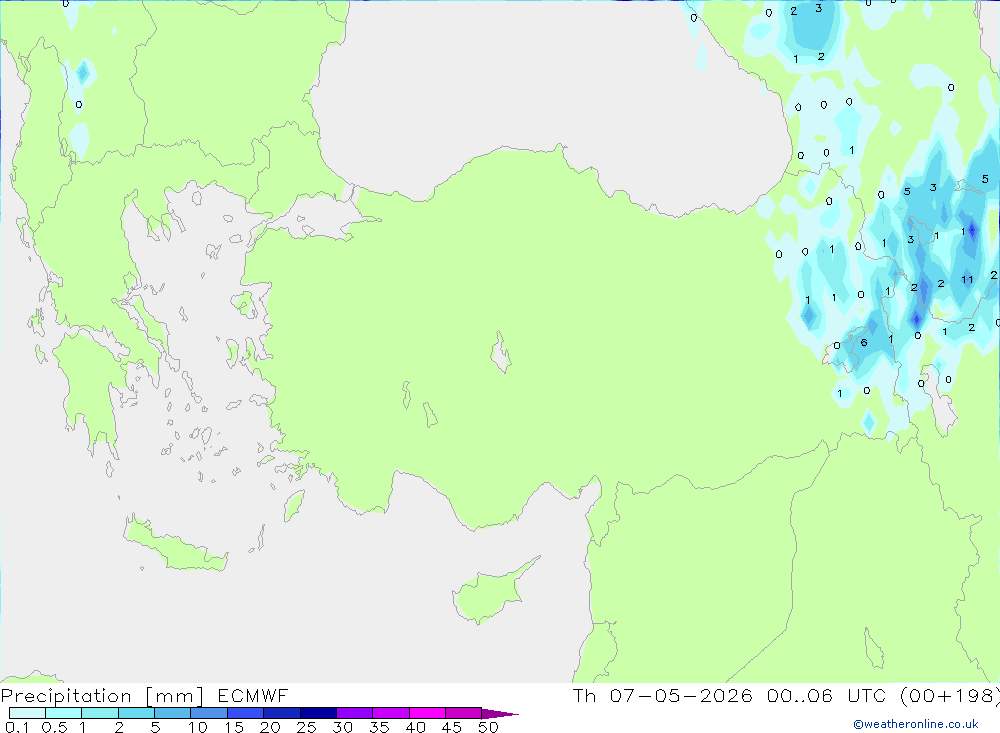Screen dimensions: 1000x733
Task: Click the legend scale label "15"
Action: coord(234,727)
